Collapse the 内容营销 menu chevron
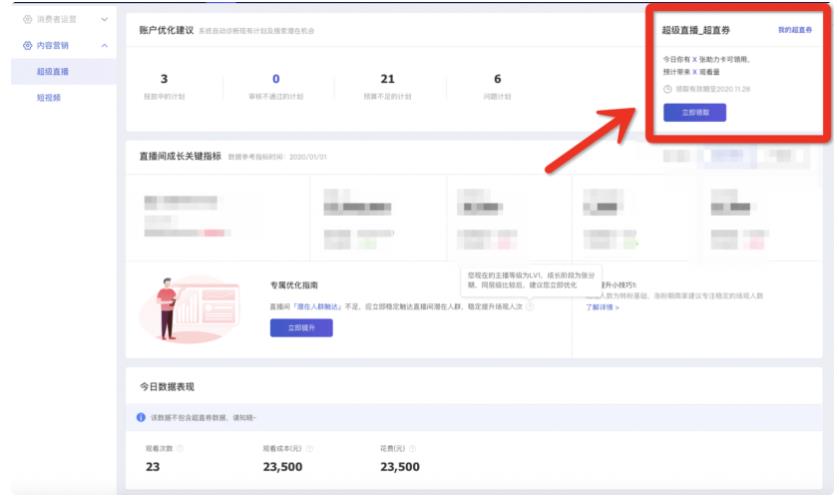The height and width of the screenshot is (498, 839). point(104,45)
